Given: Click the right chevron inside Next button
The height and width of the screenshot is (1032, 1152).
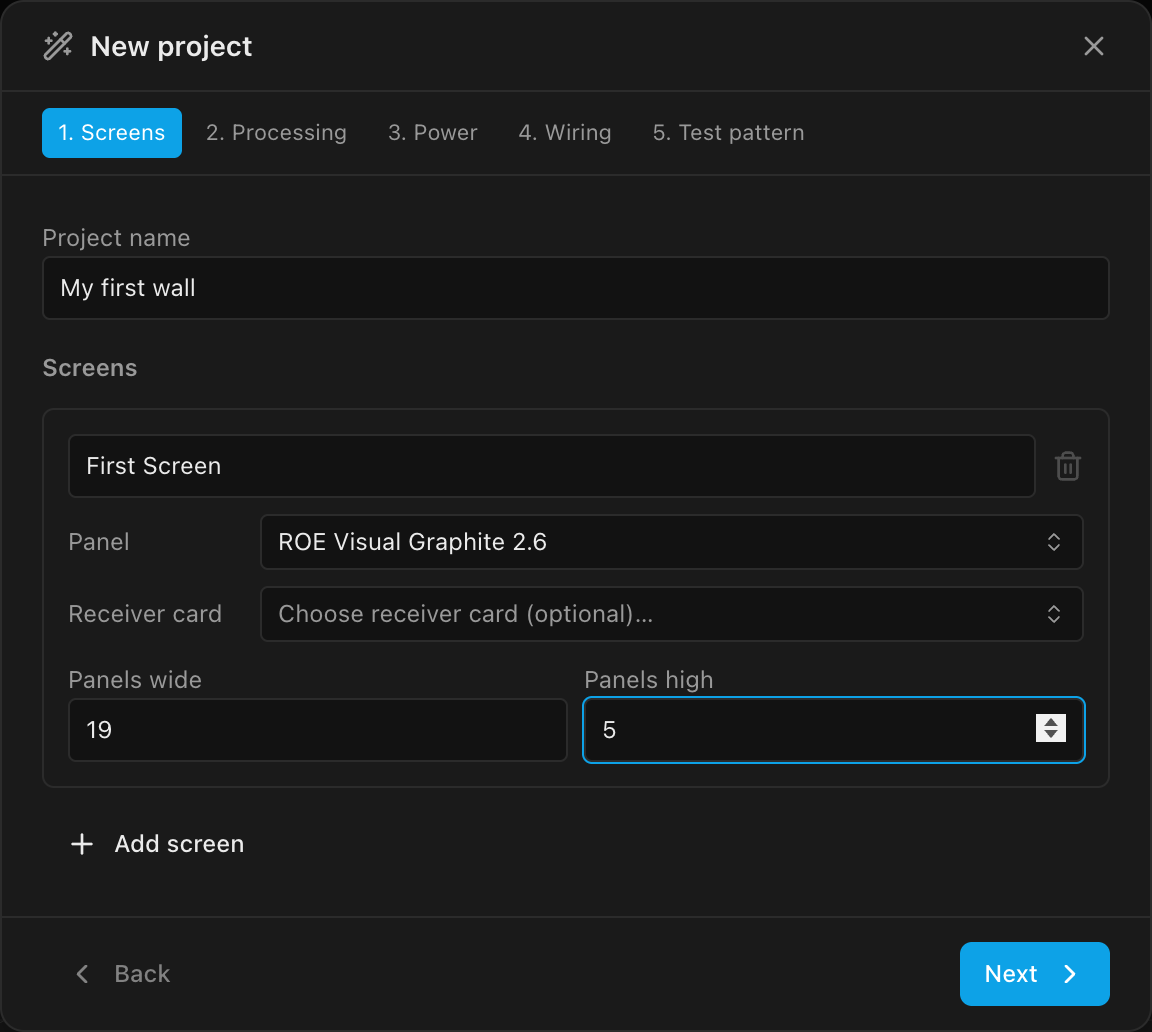Looking at the screenshot, I should 1070,974.
